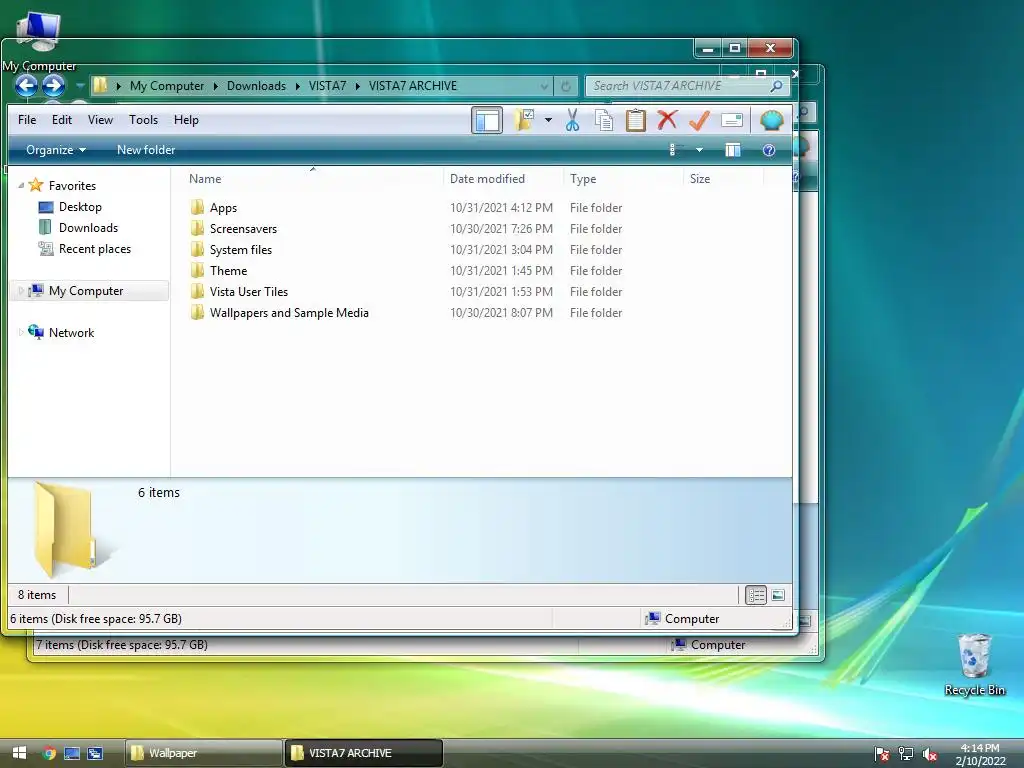The image size is (1024, 768).
Task: Select the Wallpapers and Sample Media folder
Action: click(289, 312)
